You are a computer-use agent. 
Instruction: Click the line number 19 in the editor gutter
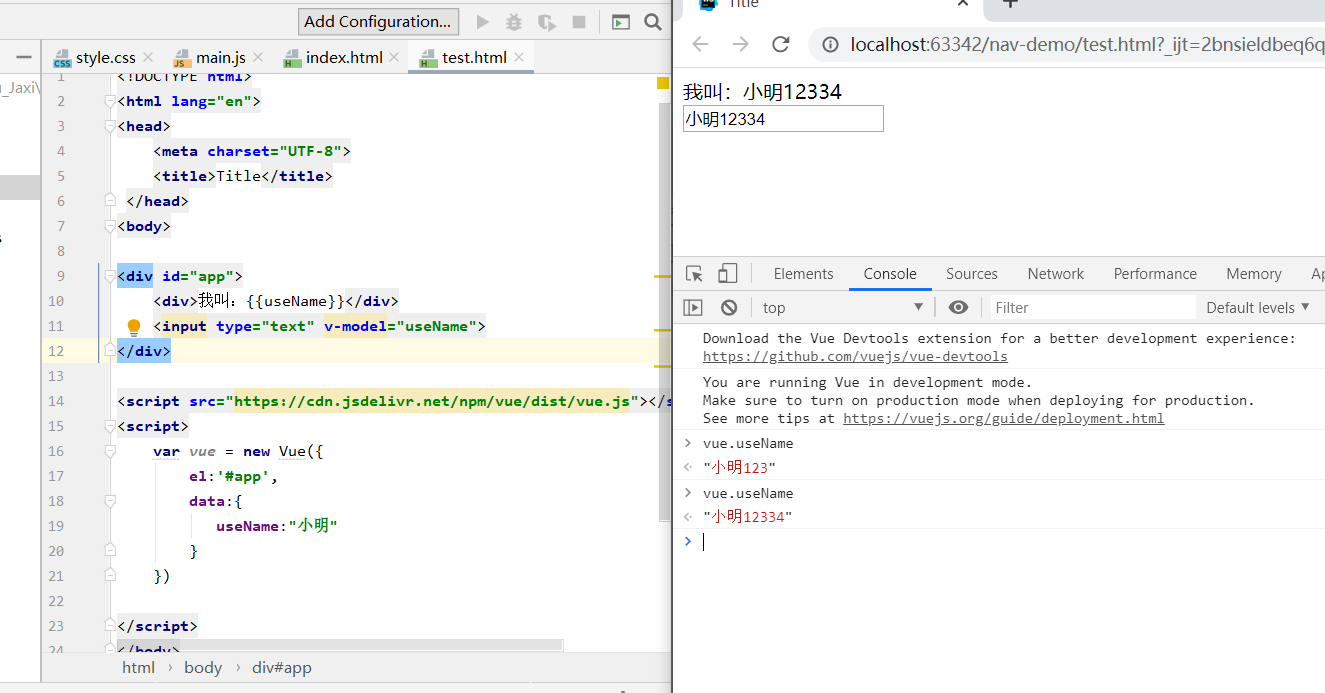[56, 526]
